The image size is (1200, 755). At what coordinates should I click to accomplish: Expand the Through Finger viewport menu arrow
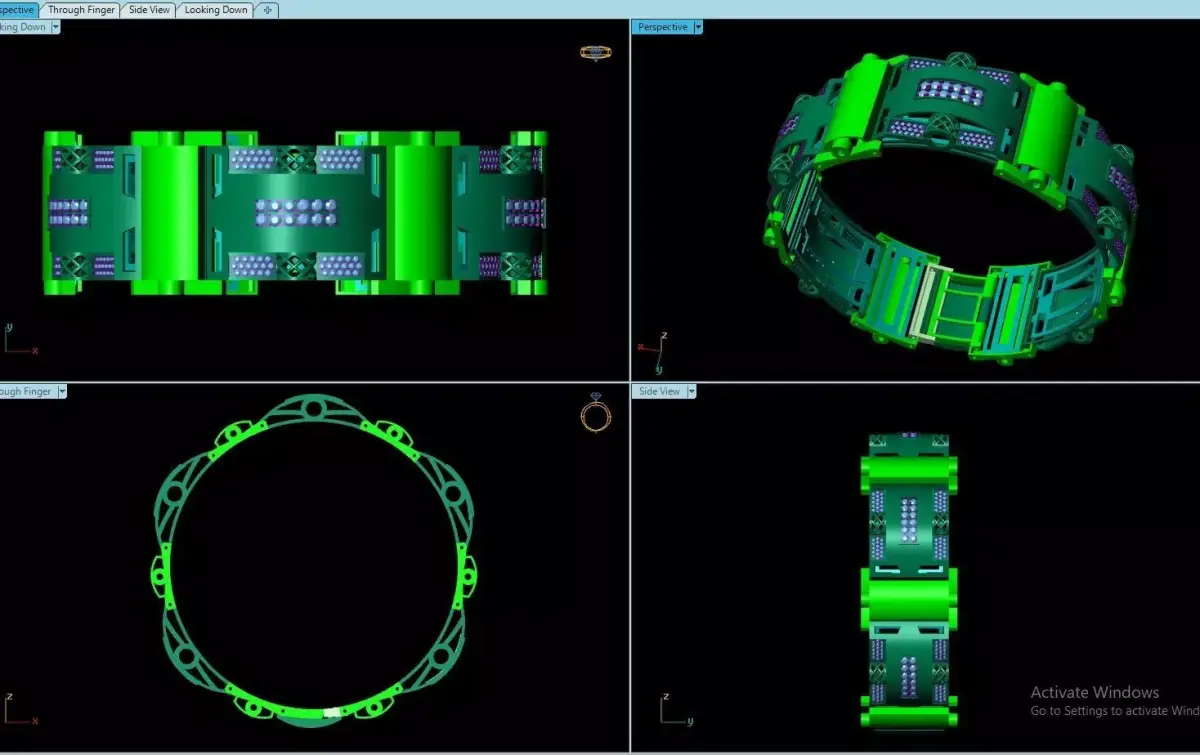pyautogui.click(x=62, y=391)
